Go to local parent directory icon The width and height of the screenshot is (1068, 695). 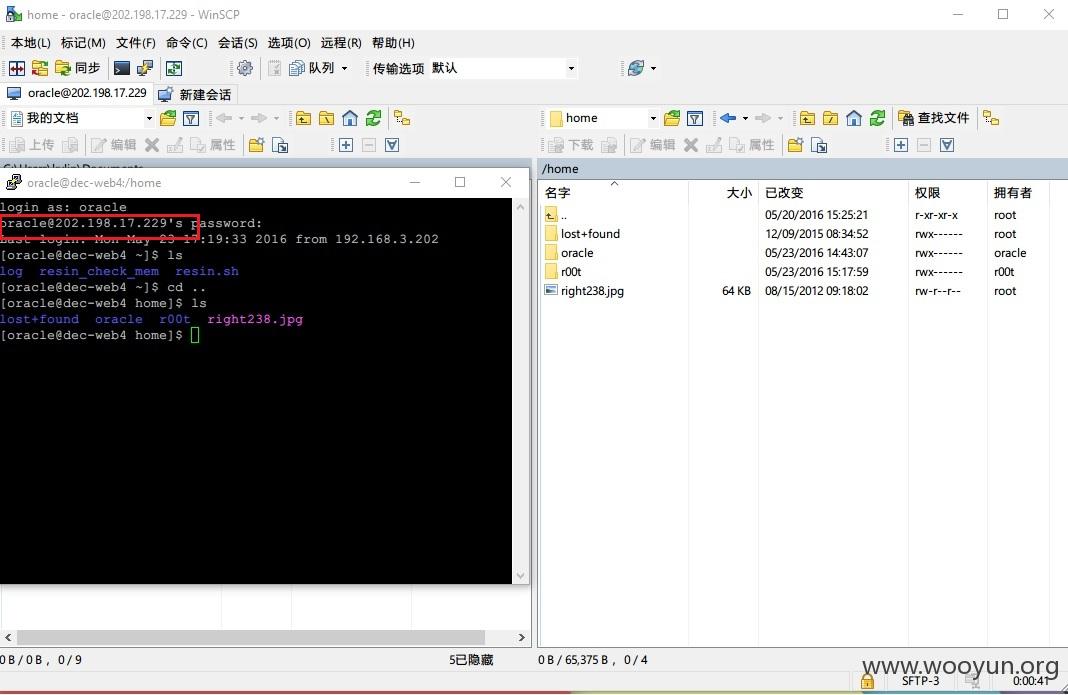tap(303, 119)
